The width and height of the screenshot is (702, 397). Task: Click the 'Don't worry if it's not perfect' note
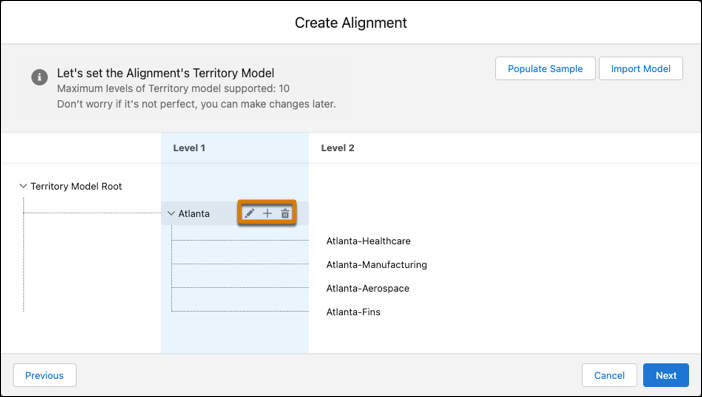[196, 104]
